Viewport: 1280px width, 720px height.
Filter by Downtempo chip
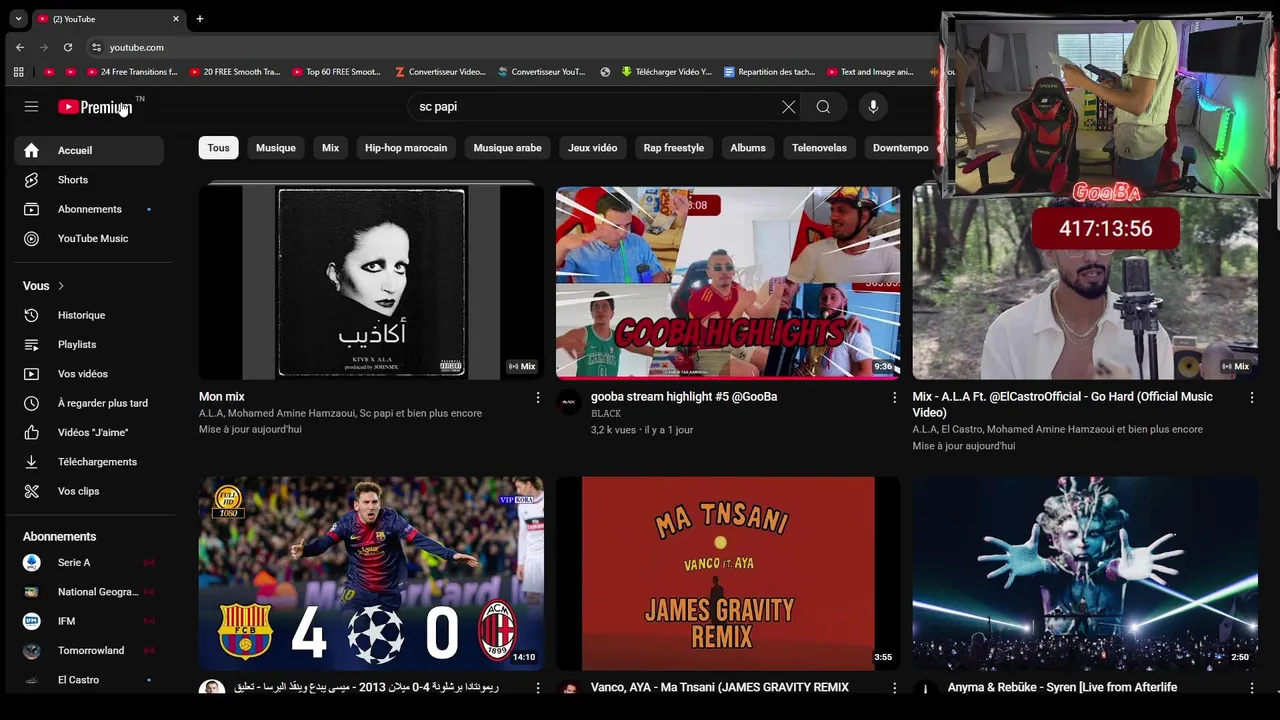point(900,148)
